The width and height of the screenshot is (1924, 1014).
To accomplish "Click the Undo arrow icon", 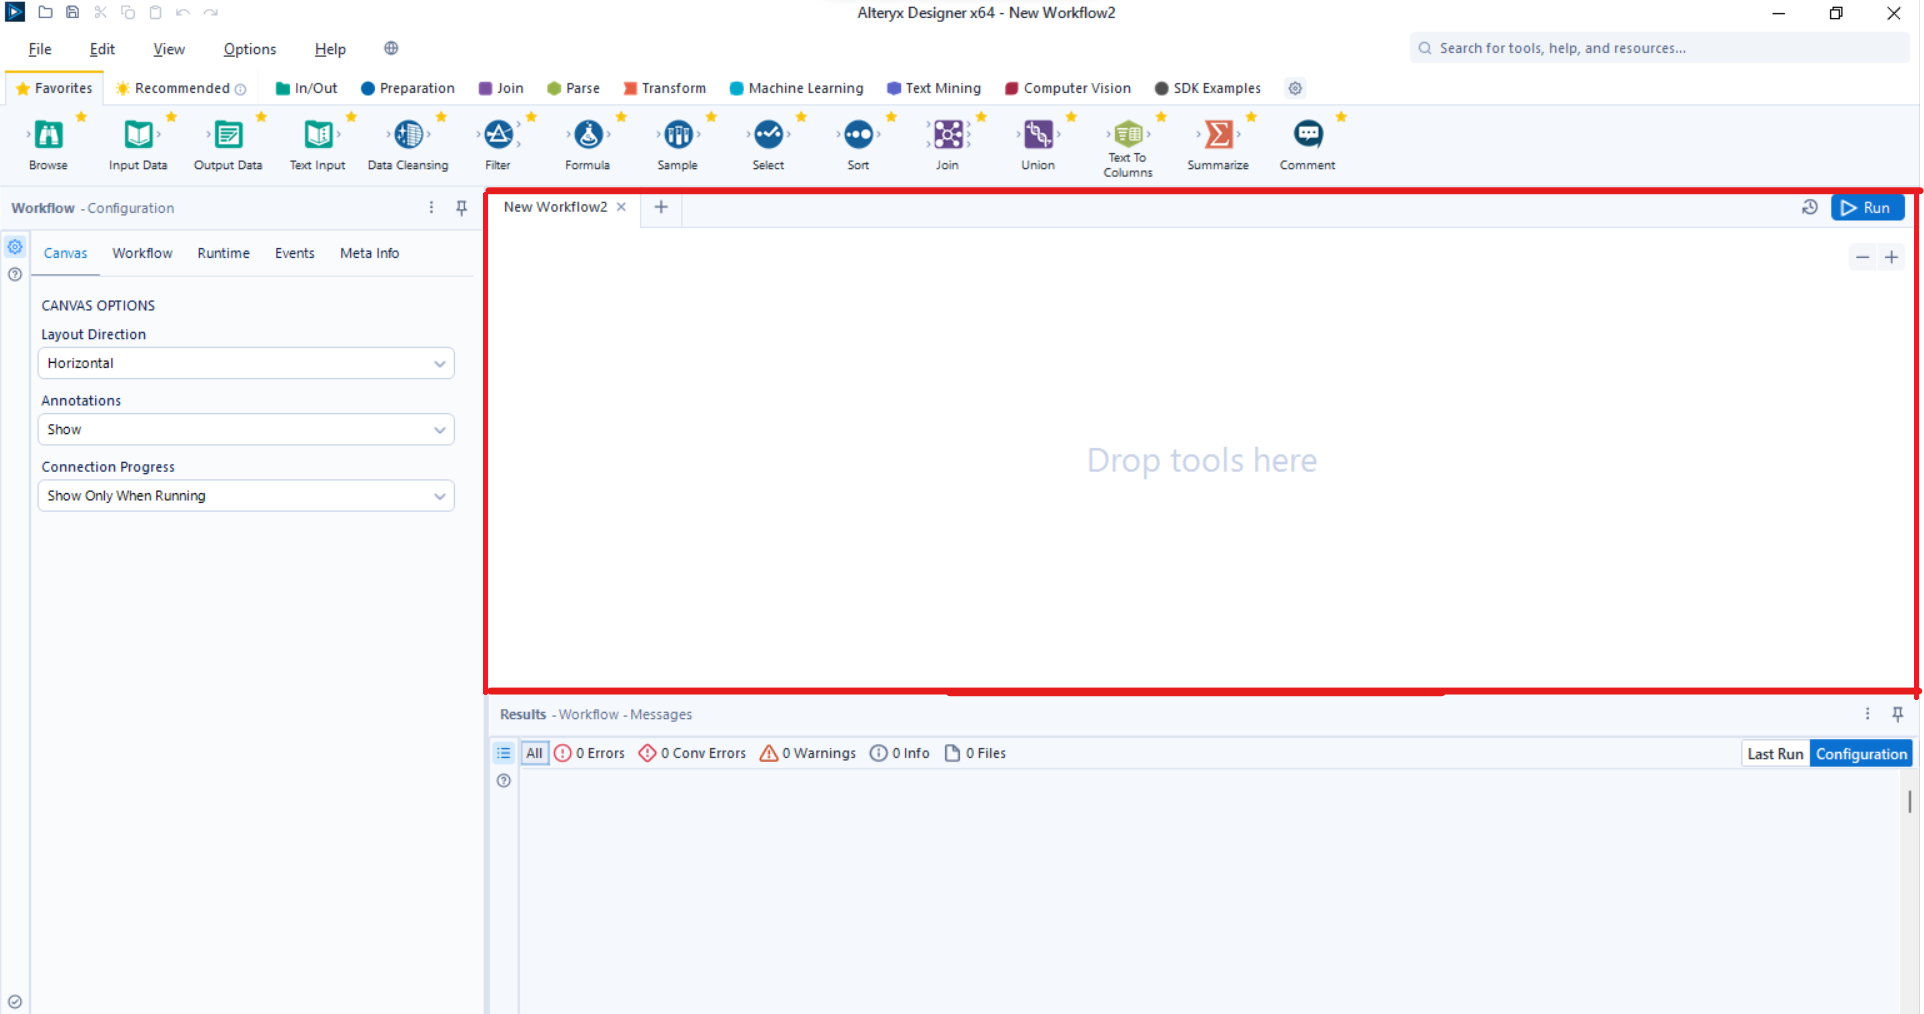I will click(182, 12).
